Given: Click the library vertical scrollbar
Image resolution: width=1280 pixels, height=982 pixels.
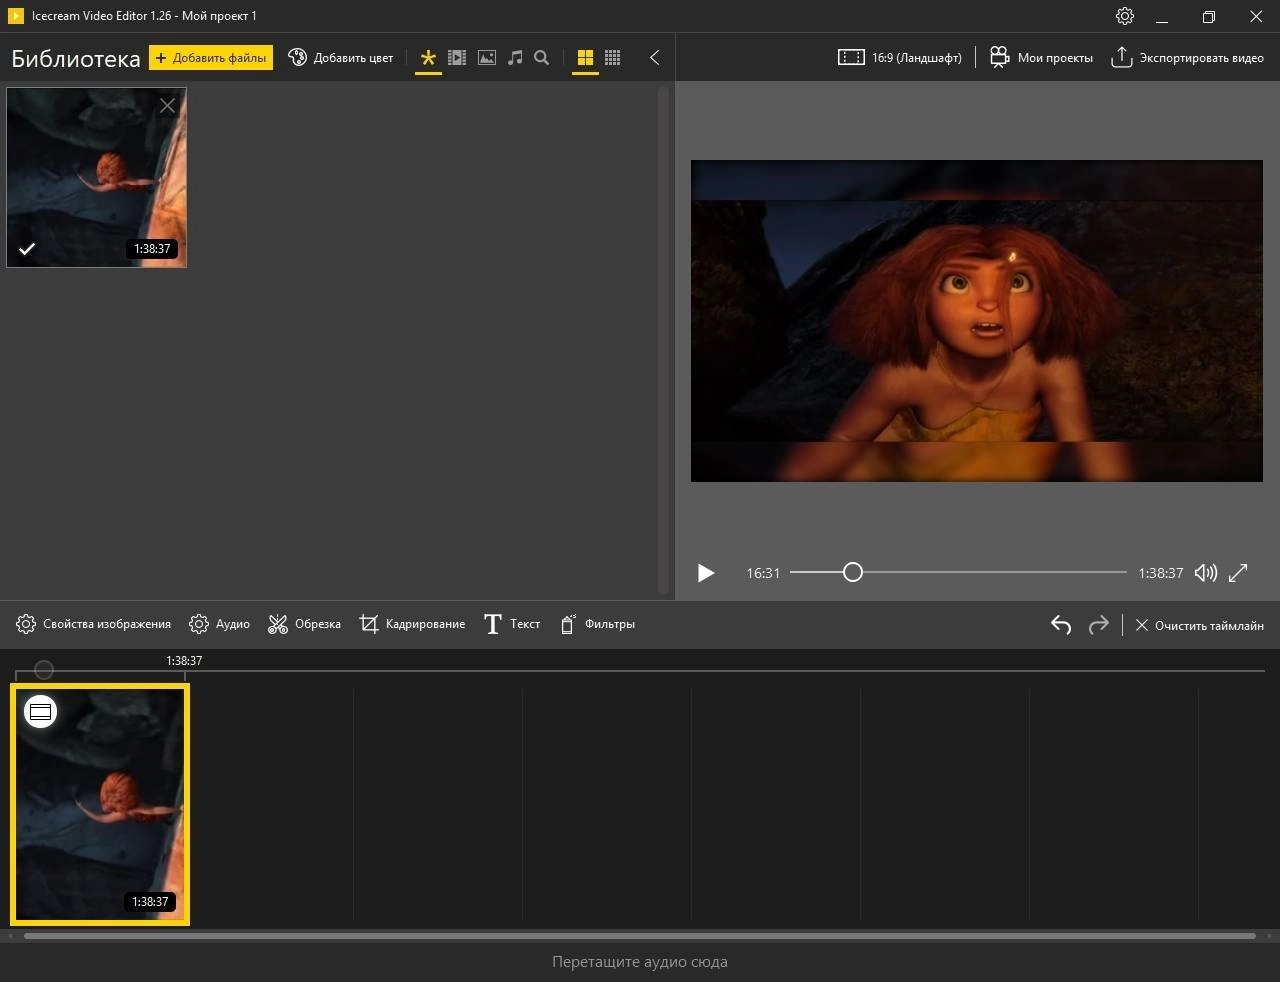Looking at the screenshot, I should coord(663,340).
